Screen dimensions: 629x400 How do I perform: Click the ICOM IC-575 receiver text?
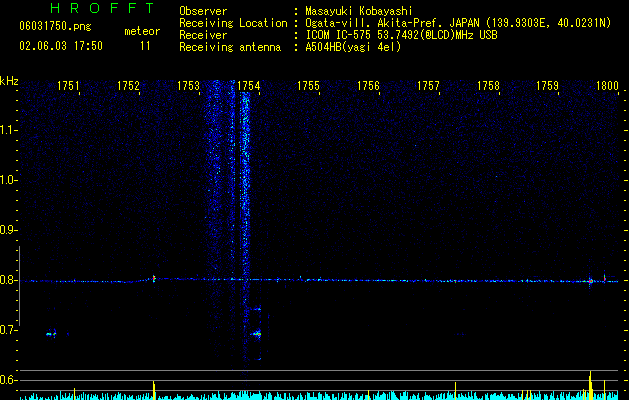(x=401, y=35)
